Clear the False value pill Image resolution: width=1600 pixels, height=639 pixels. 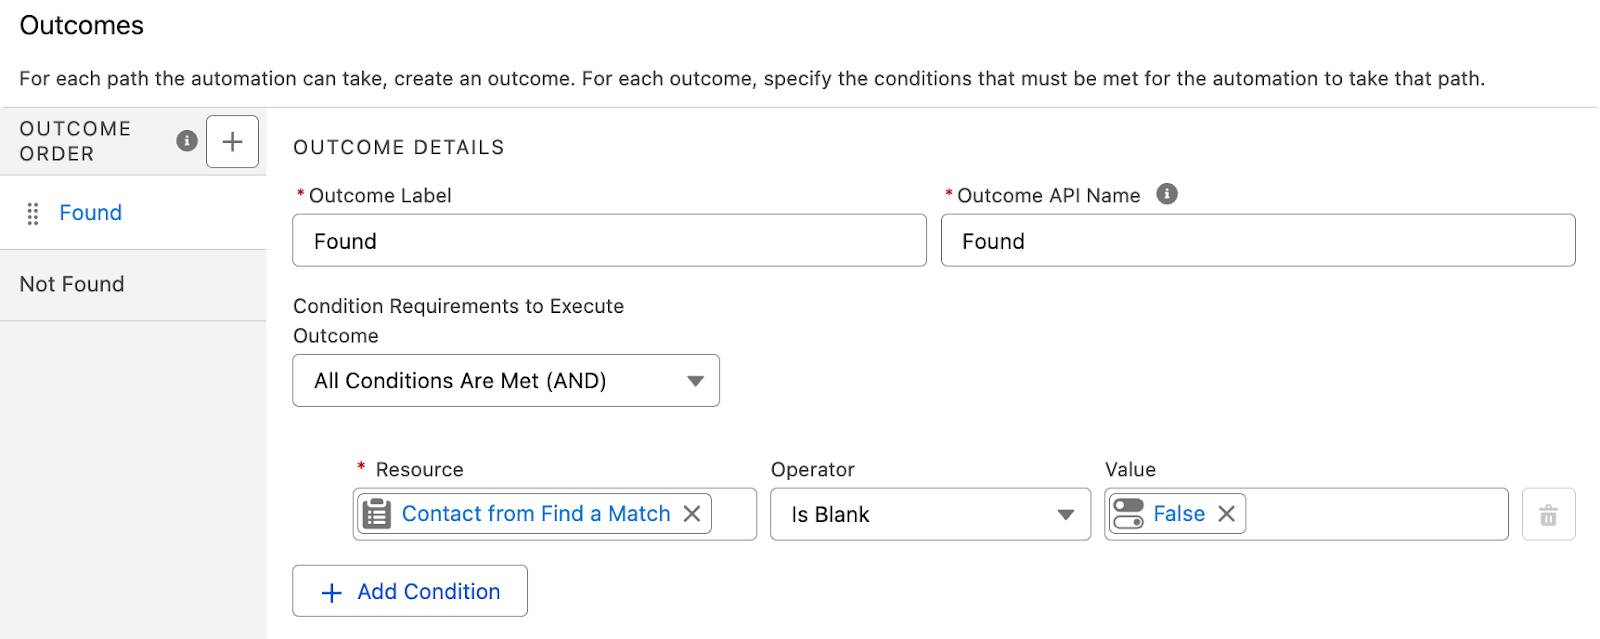(1226, 514)
